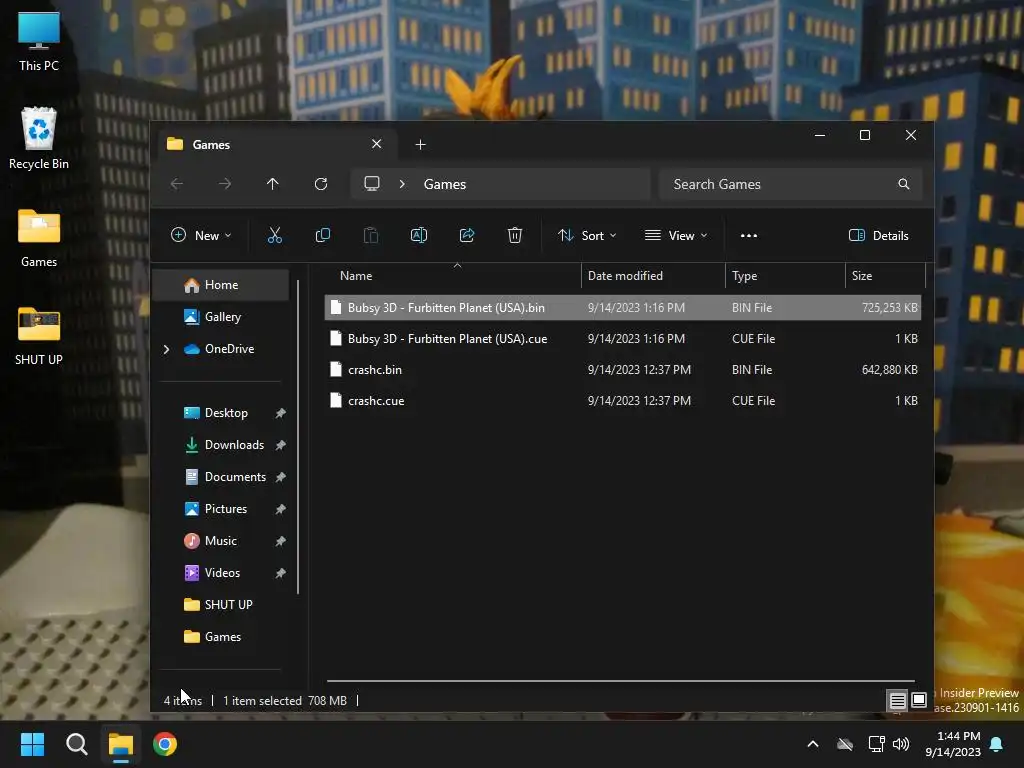
Task: Show hidden system tray icons
Action: [813, 744]
